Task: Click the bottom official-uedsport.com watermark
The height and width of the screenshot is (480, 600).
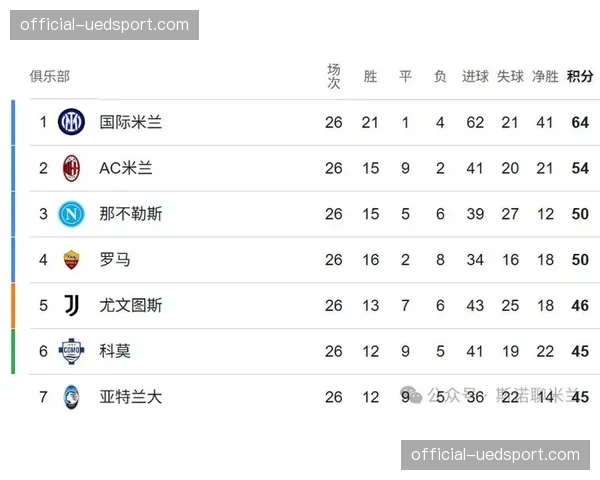Action: [x=495, y=455]
